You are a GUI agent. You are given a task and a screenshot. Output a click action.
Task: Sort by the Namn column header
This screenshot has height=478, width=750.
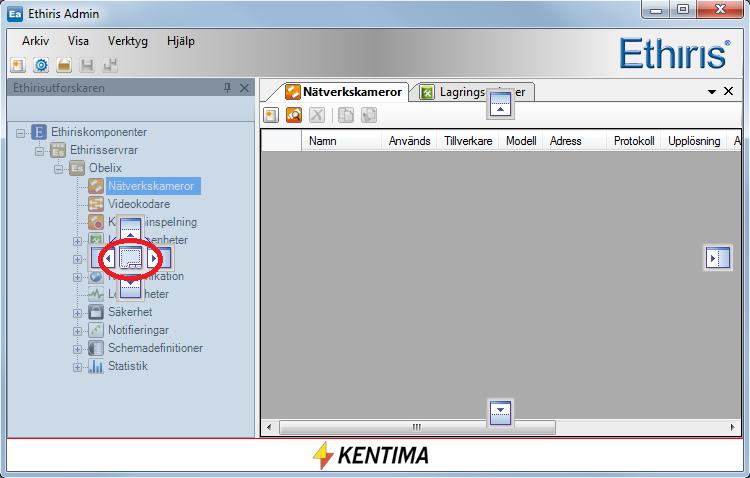click(341, 141)
